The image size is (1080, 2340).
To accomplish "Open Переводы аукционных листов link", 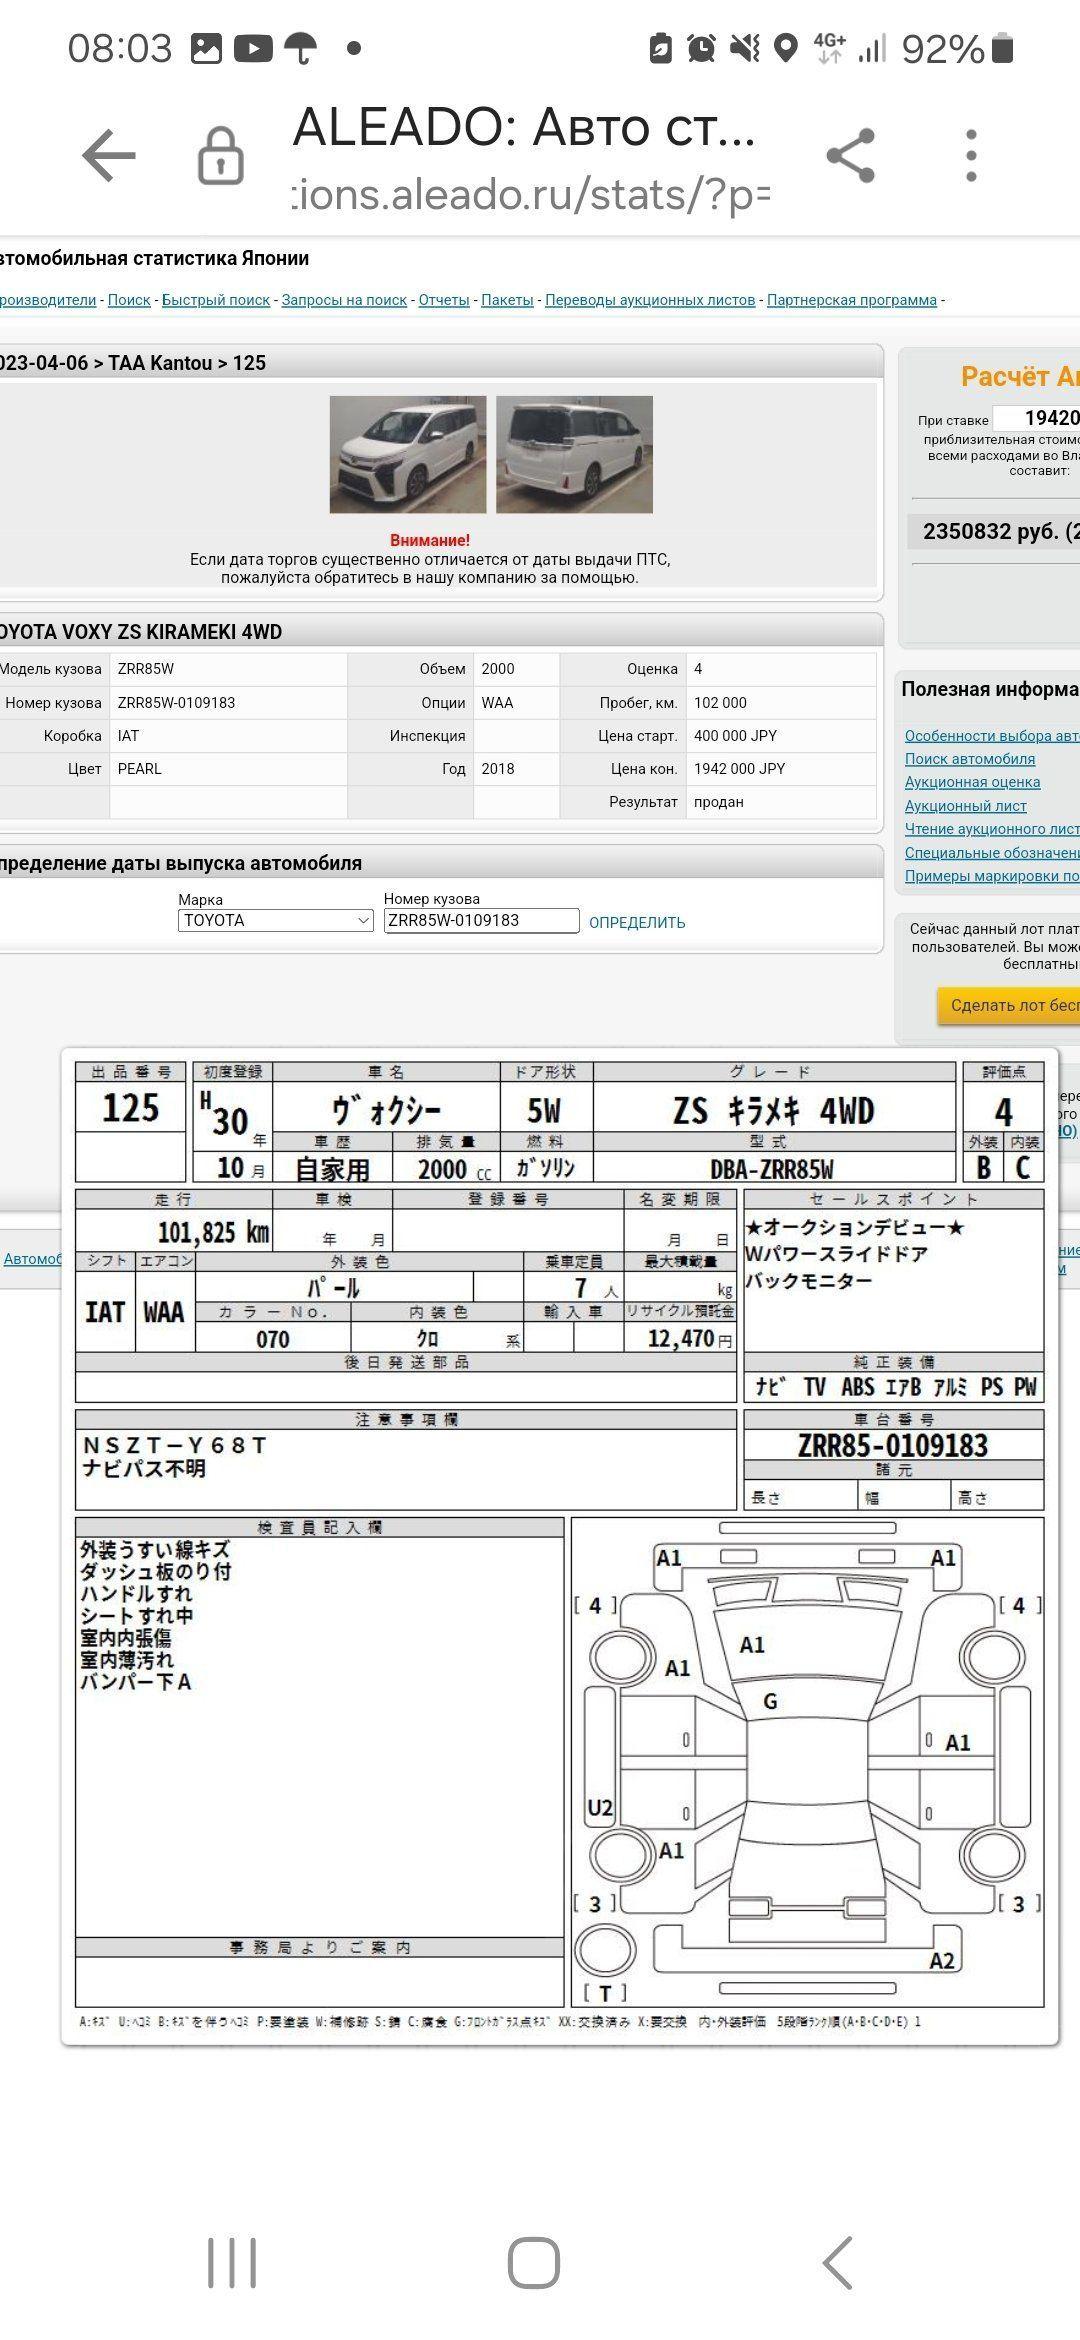I will pos(650,300).
